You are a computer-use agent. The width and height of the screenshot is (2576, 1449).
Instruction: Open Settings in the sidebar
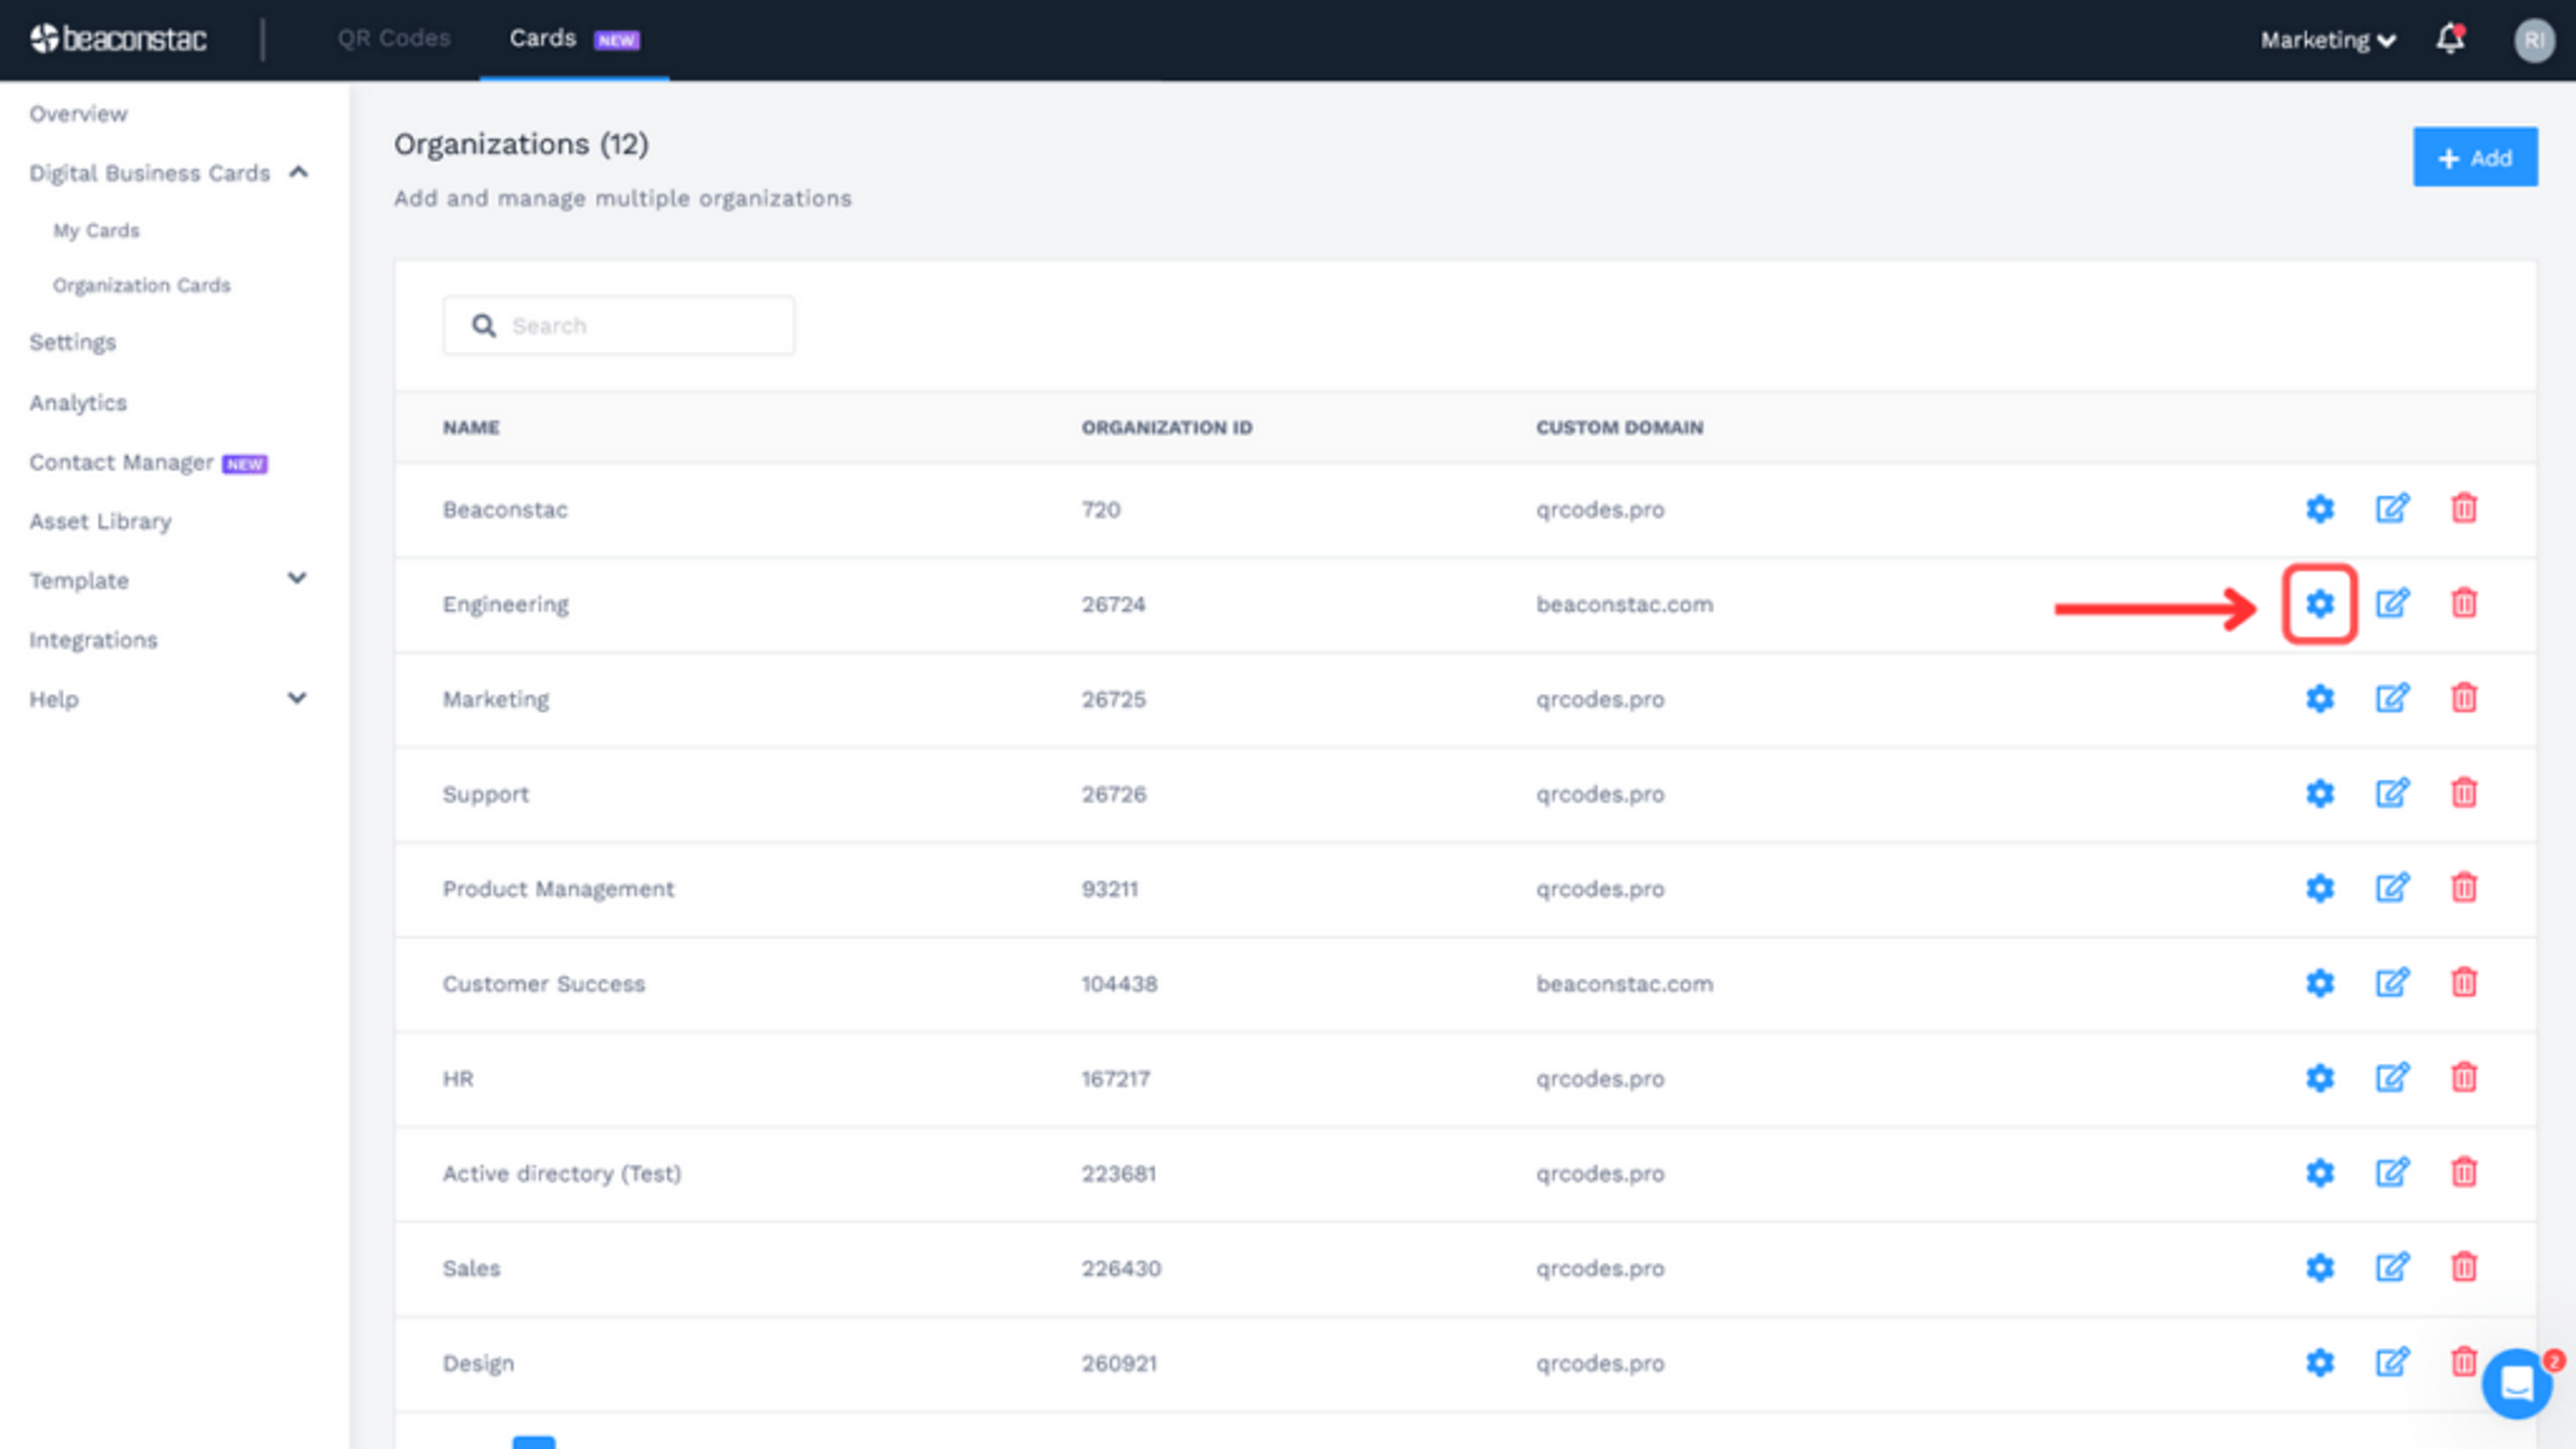(72, 342)
